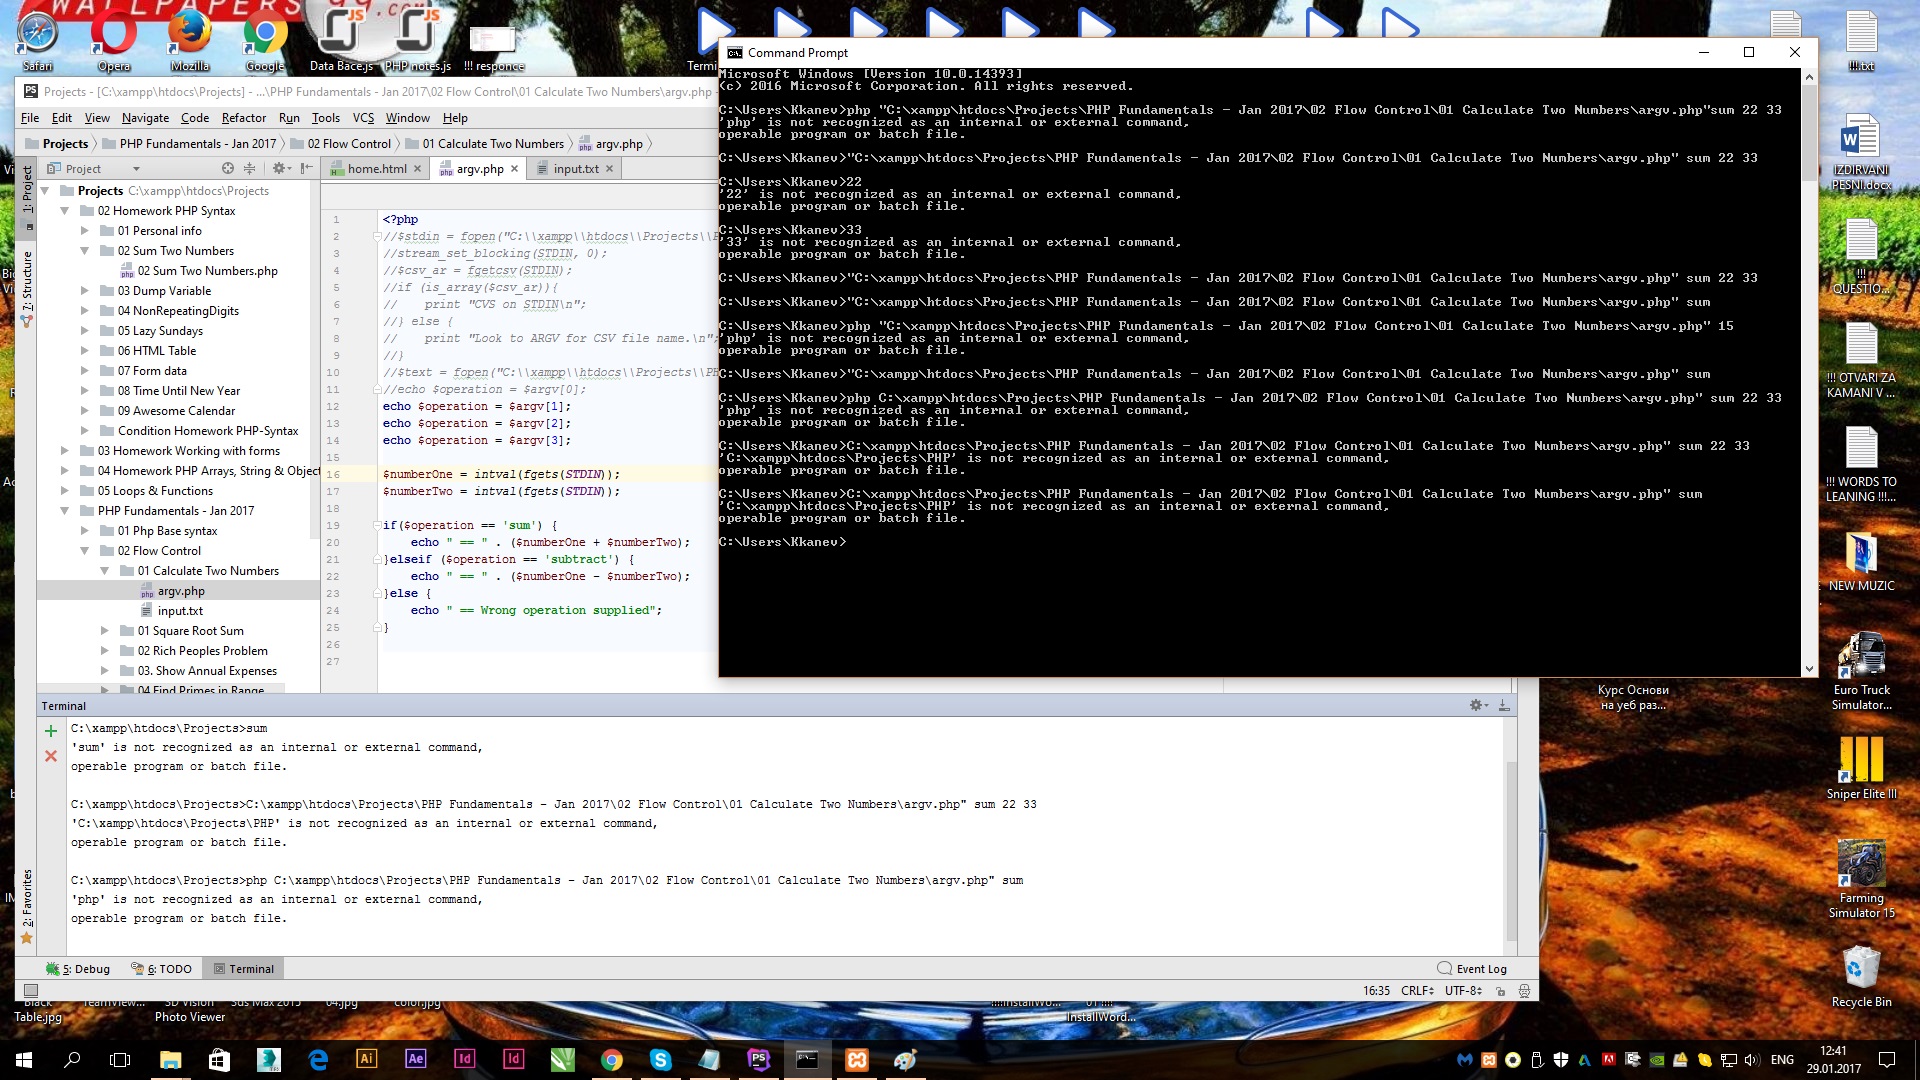The image size is (1920, 1080).
Task: Open the Action Center notifications icon
Action: [1887, 1060]
